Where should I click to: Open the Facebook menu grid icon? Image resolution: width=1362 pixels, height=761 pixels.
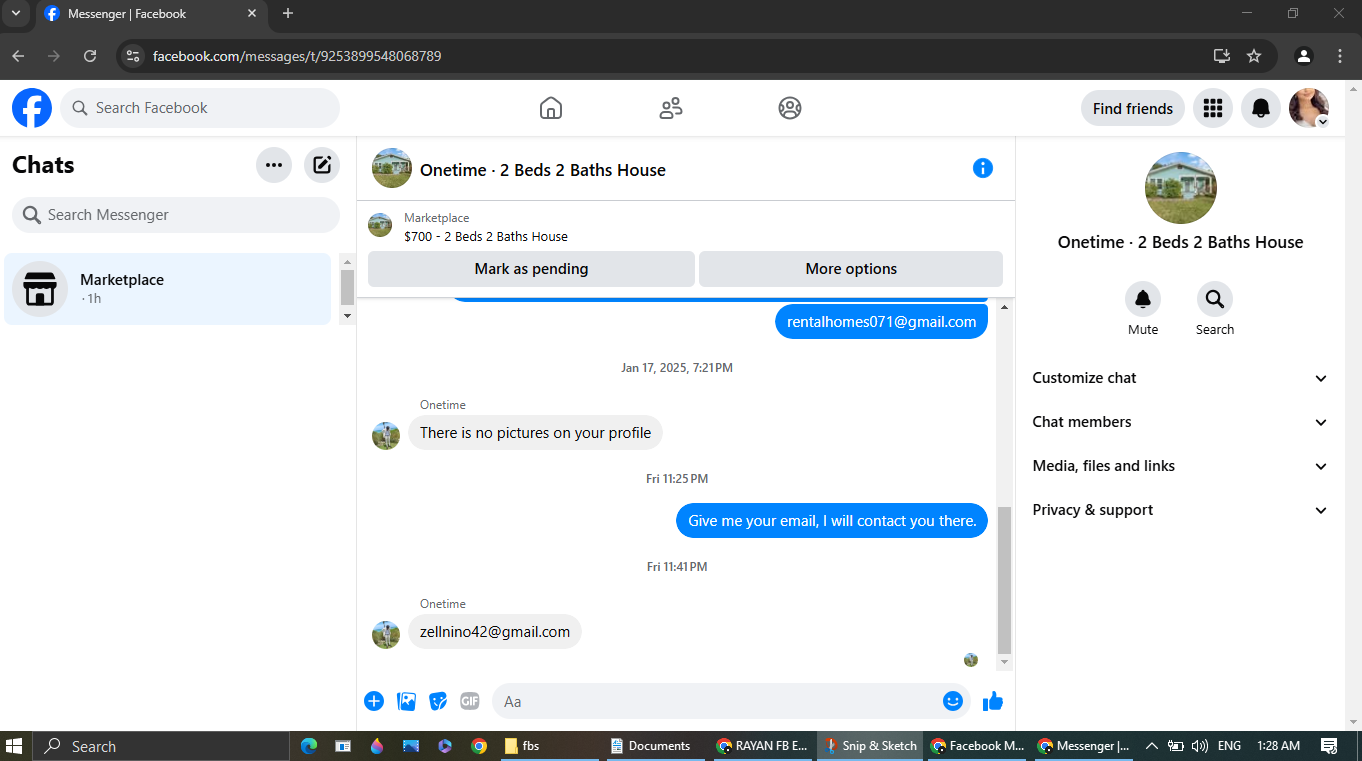(1213, 108)
